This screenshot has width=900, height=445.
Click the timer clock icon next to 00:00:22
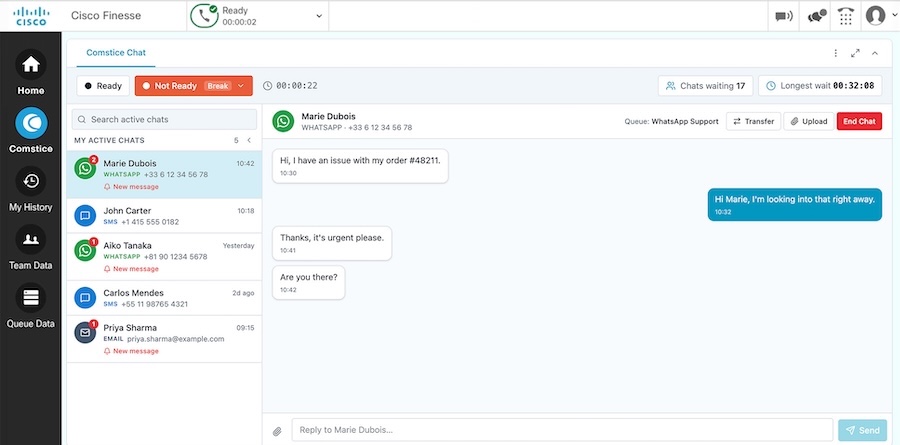click(267, 86)
